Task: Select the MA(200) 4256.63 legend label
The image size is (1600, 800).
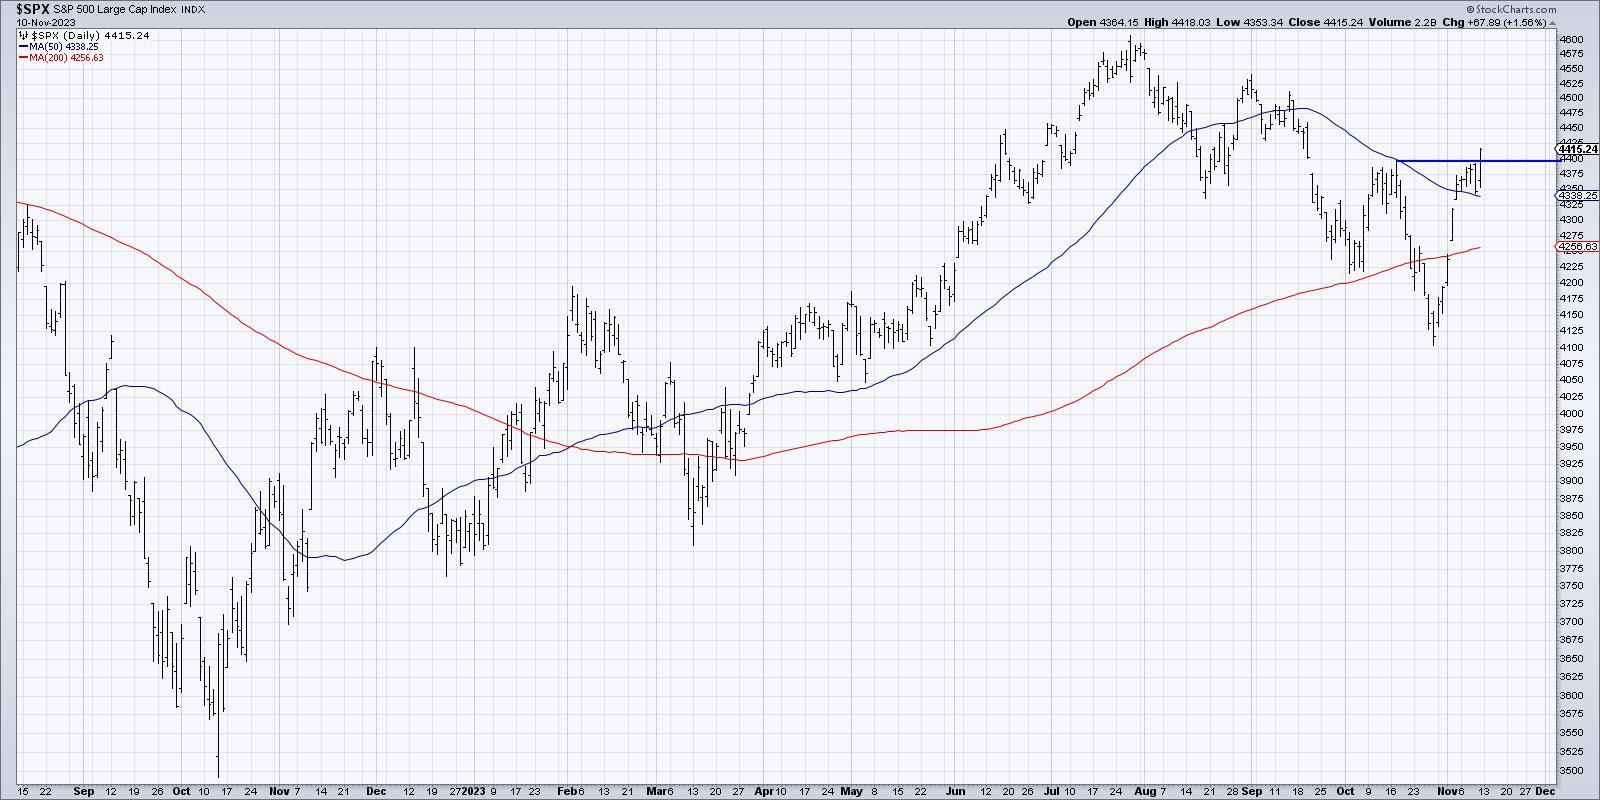Action: pos(68,58)
